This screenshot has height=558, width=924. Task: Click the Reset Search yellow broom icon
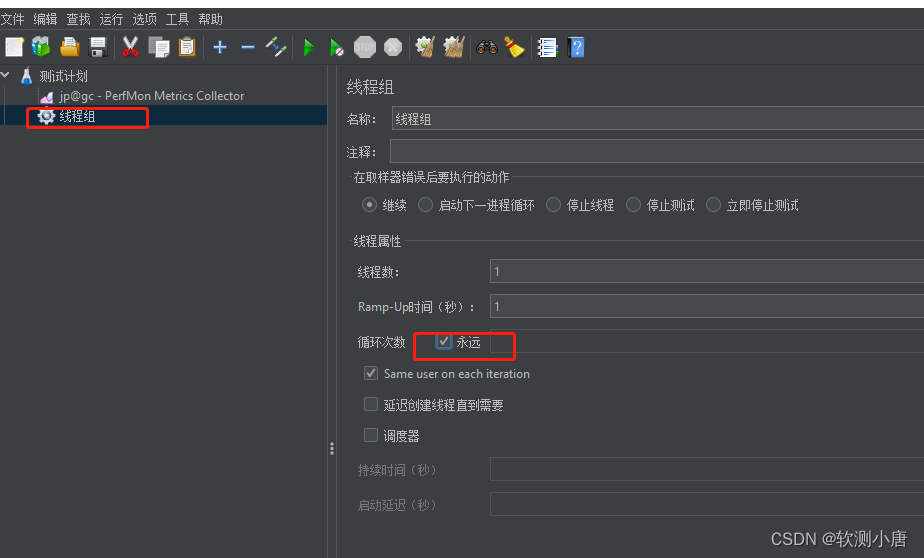(x=515, y=47)
